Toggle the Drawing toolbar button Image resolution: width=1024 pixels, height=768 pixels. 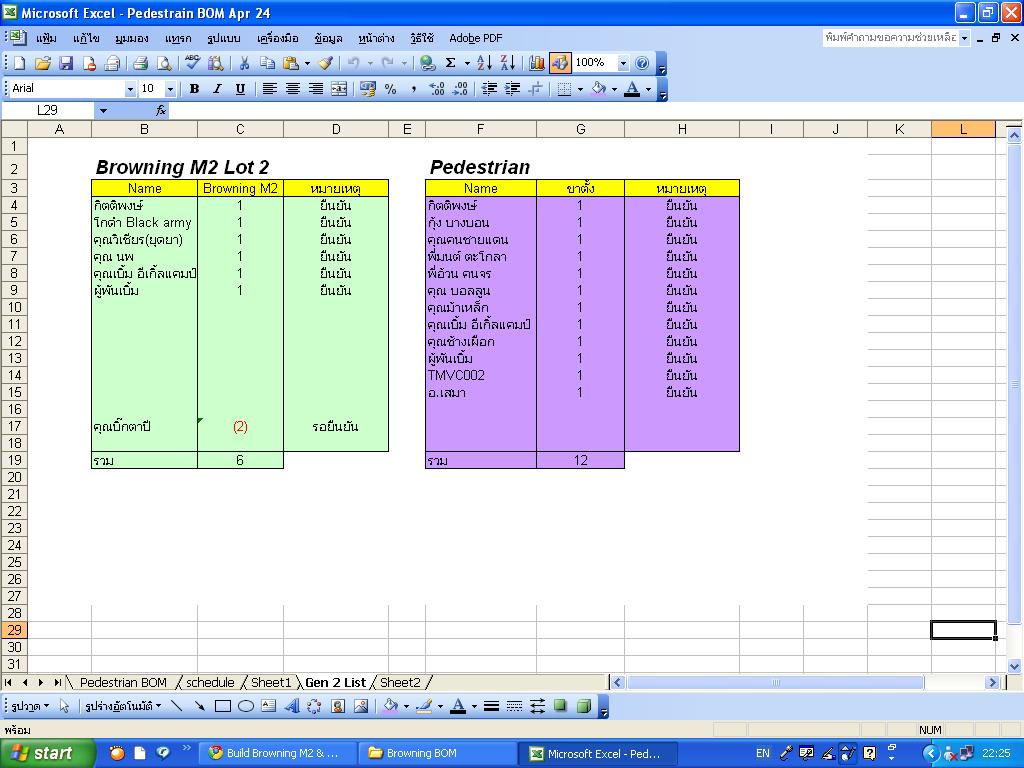point(560,63)
